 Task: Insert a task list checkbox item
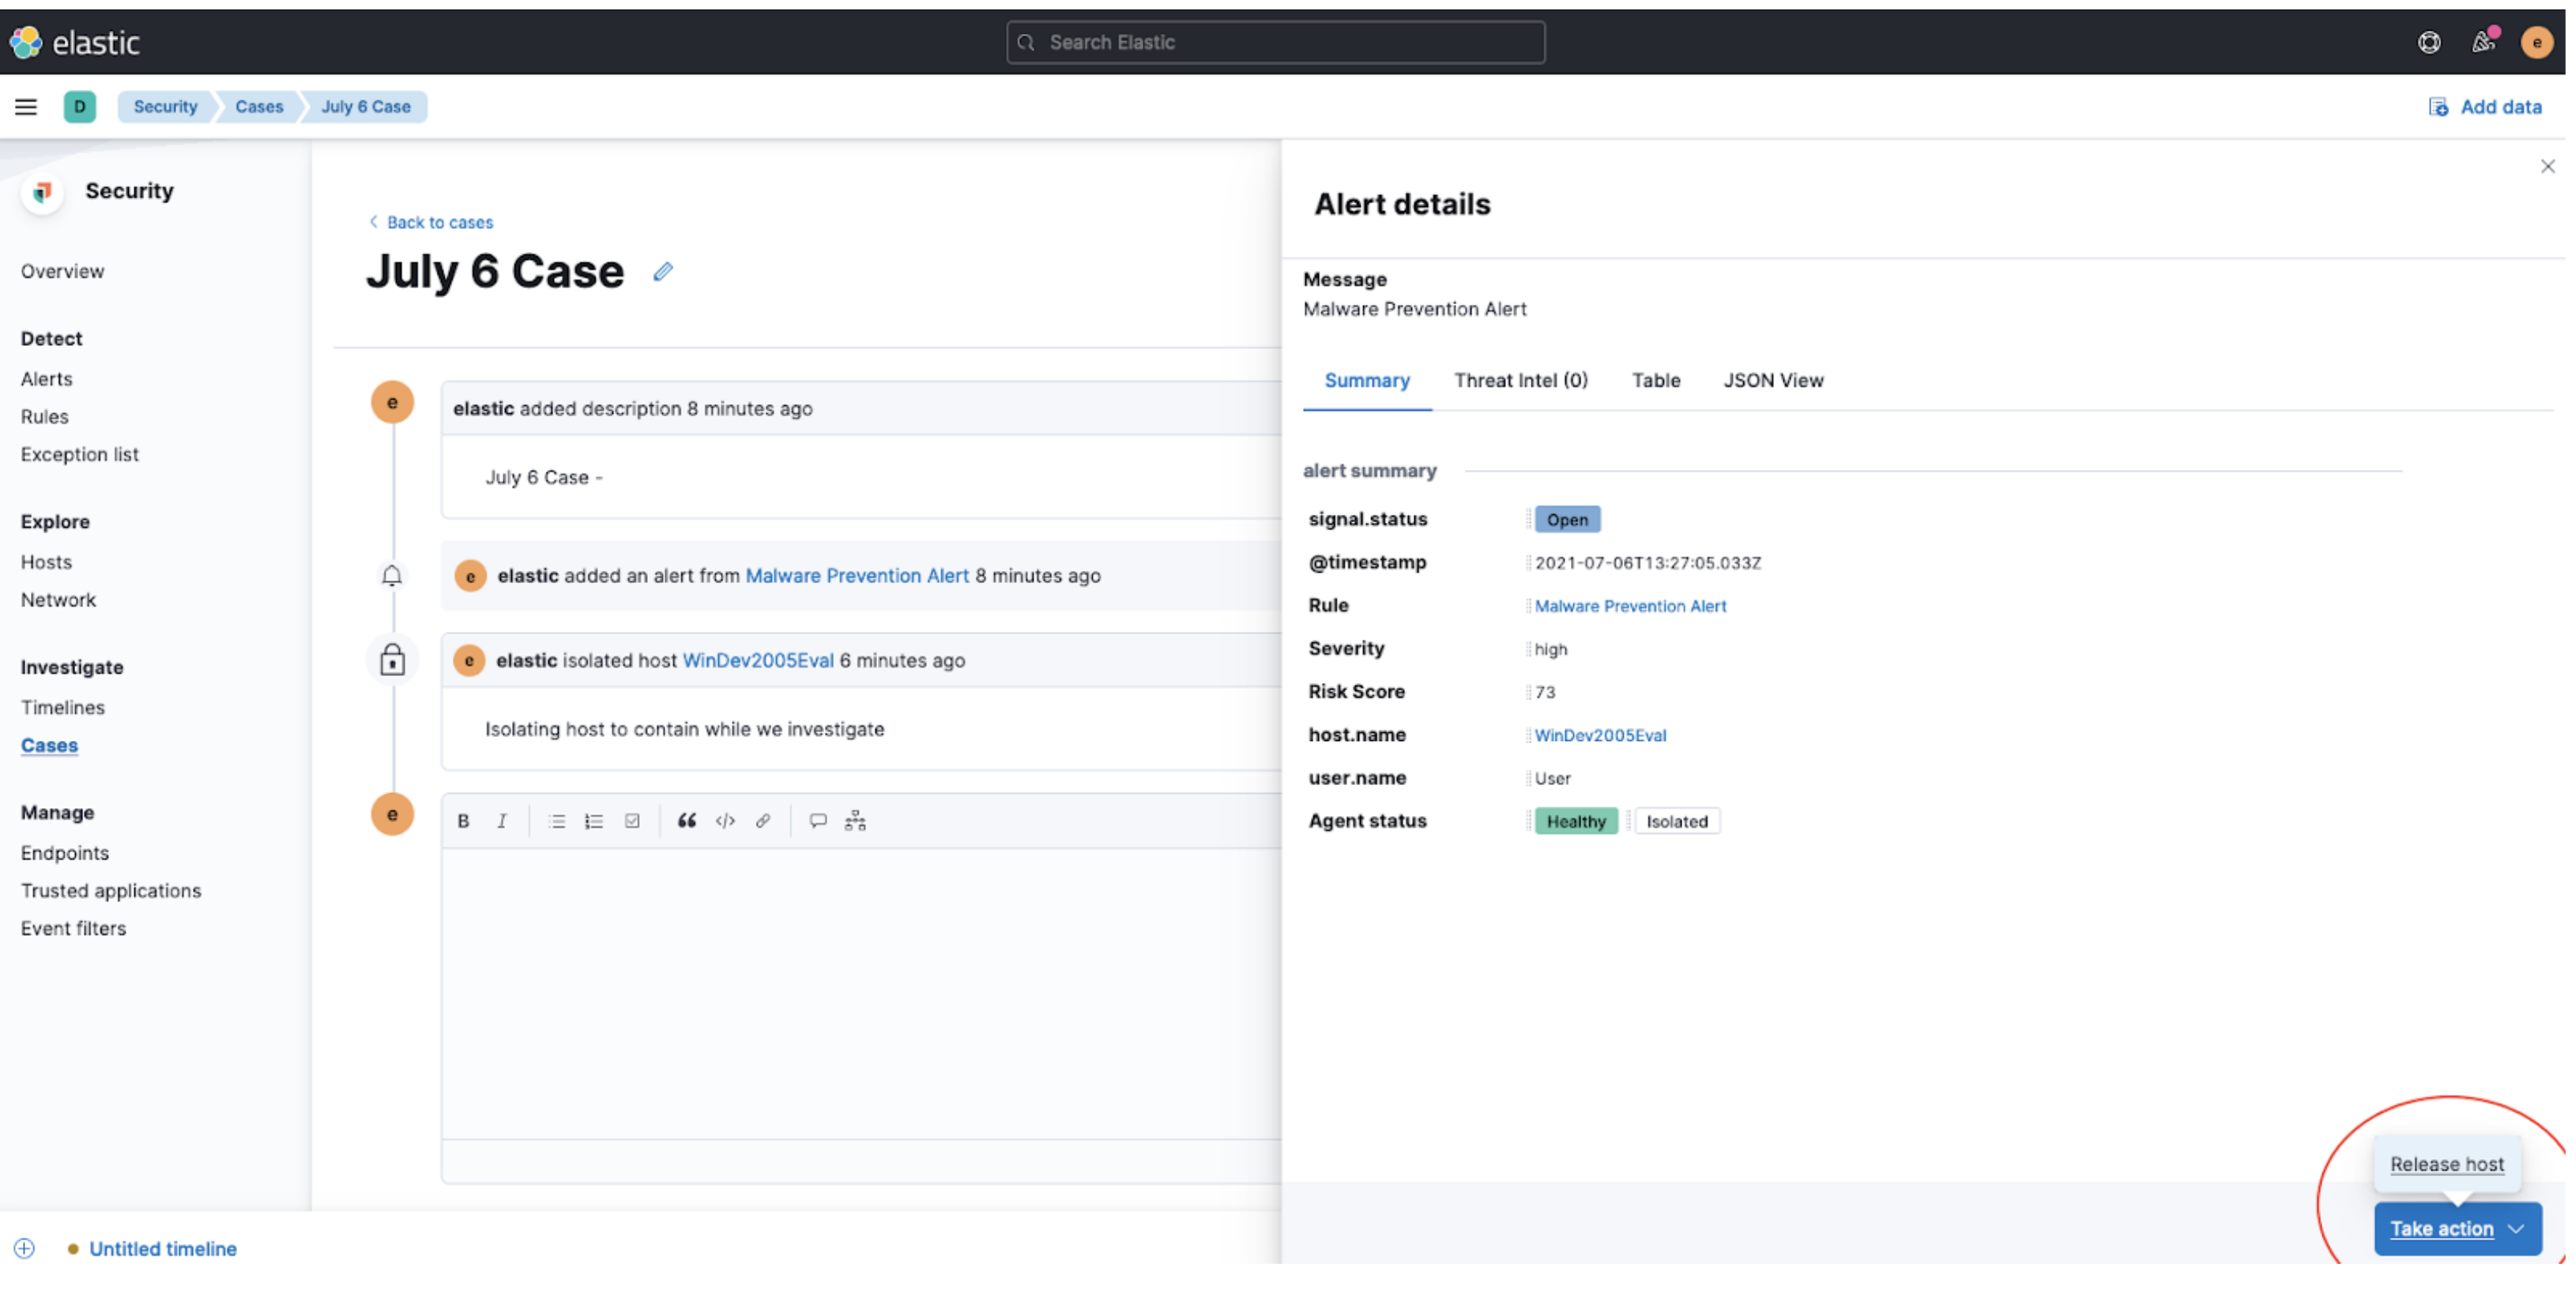pos(632,821)
